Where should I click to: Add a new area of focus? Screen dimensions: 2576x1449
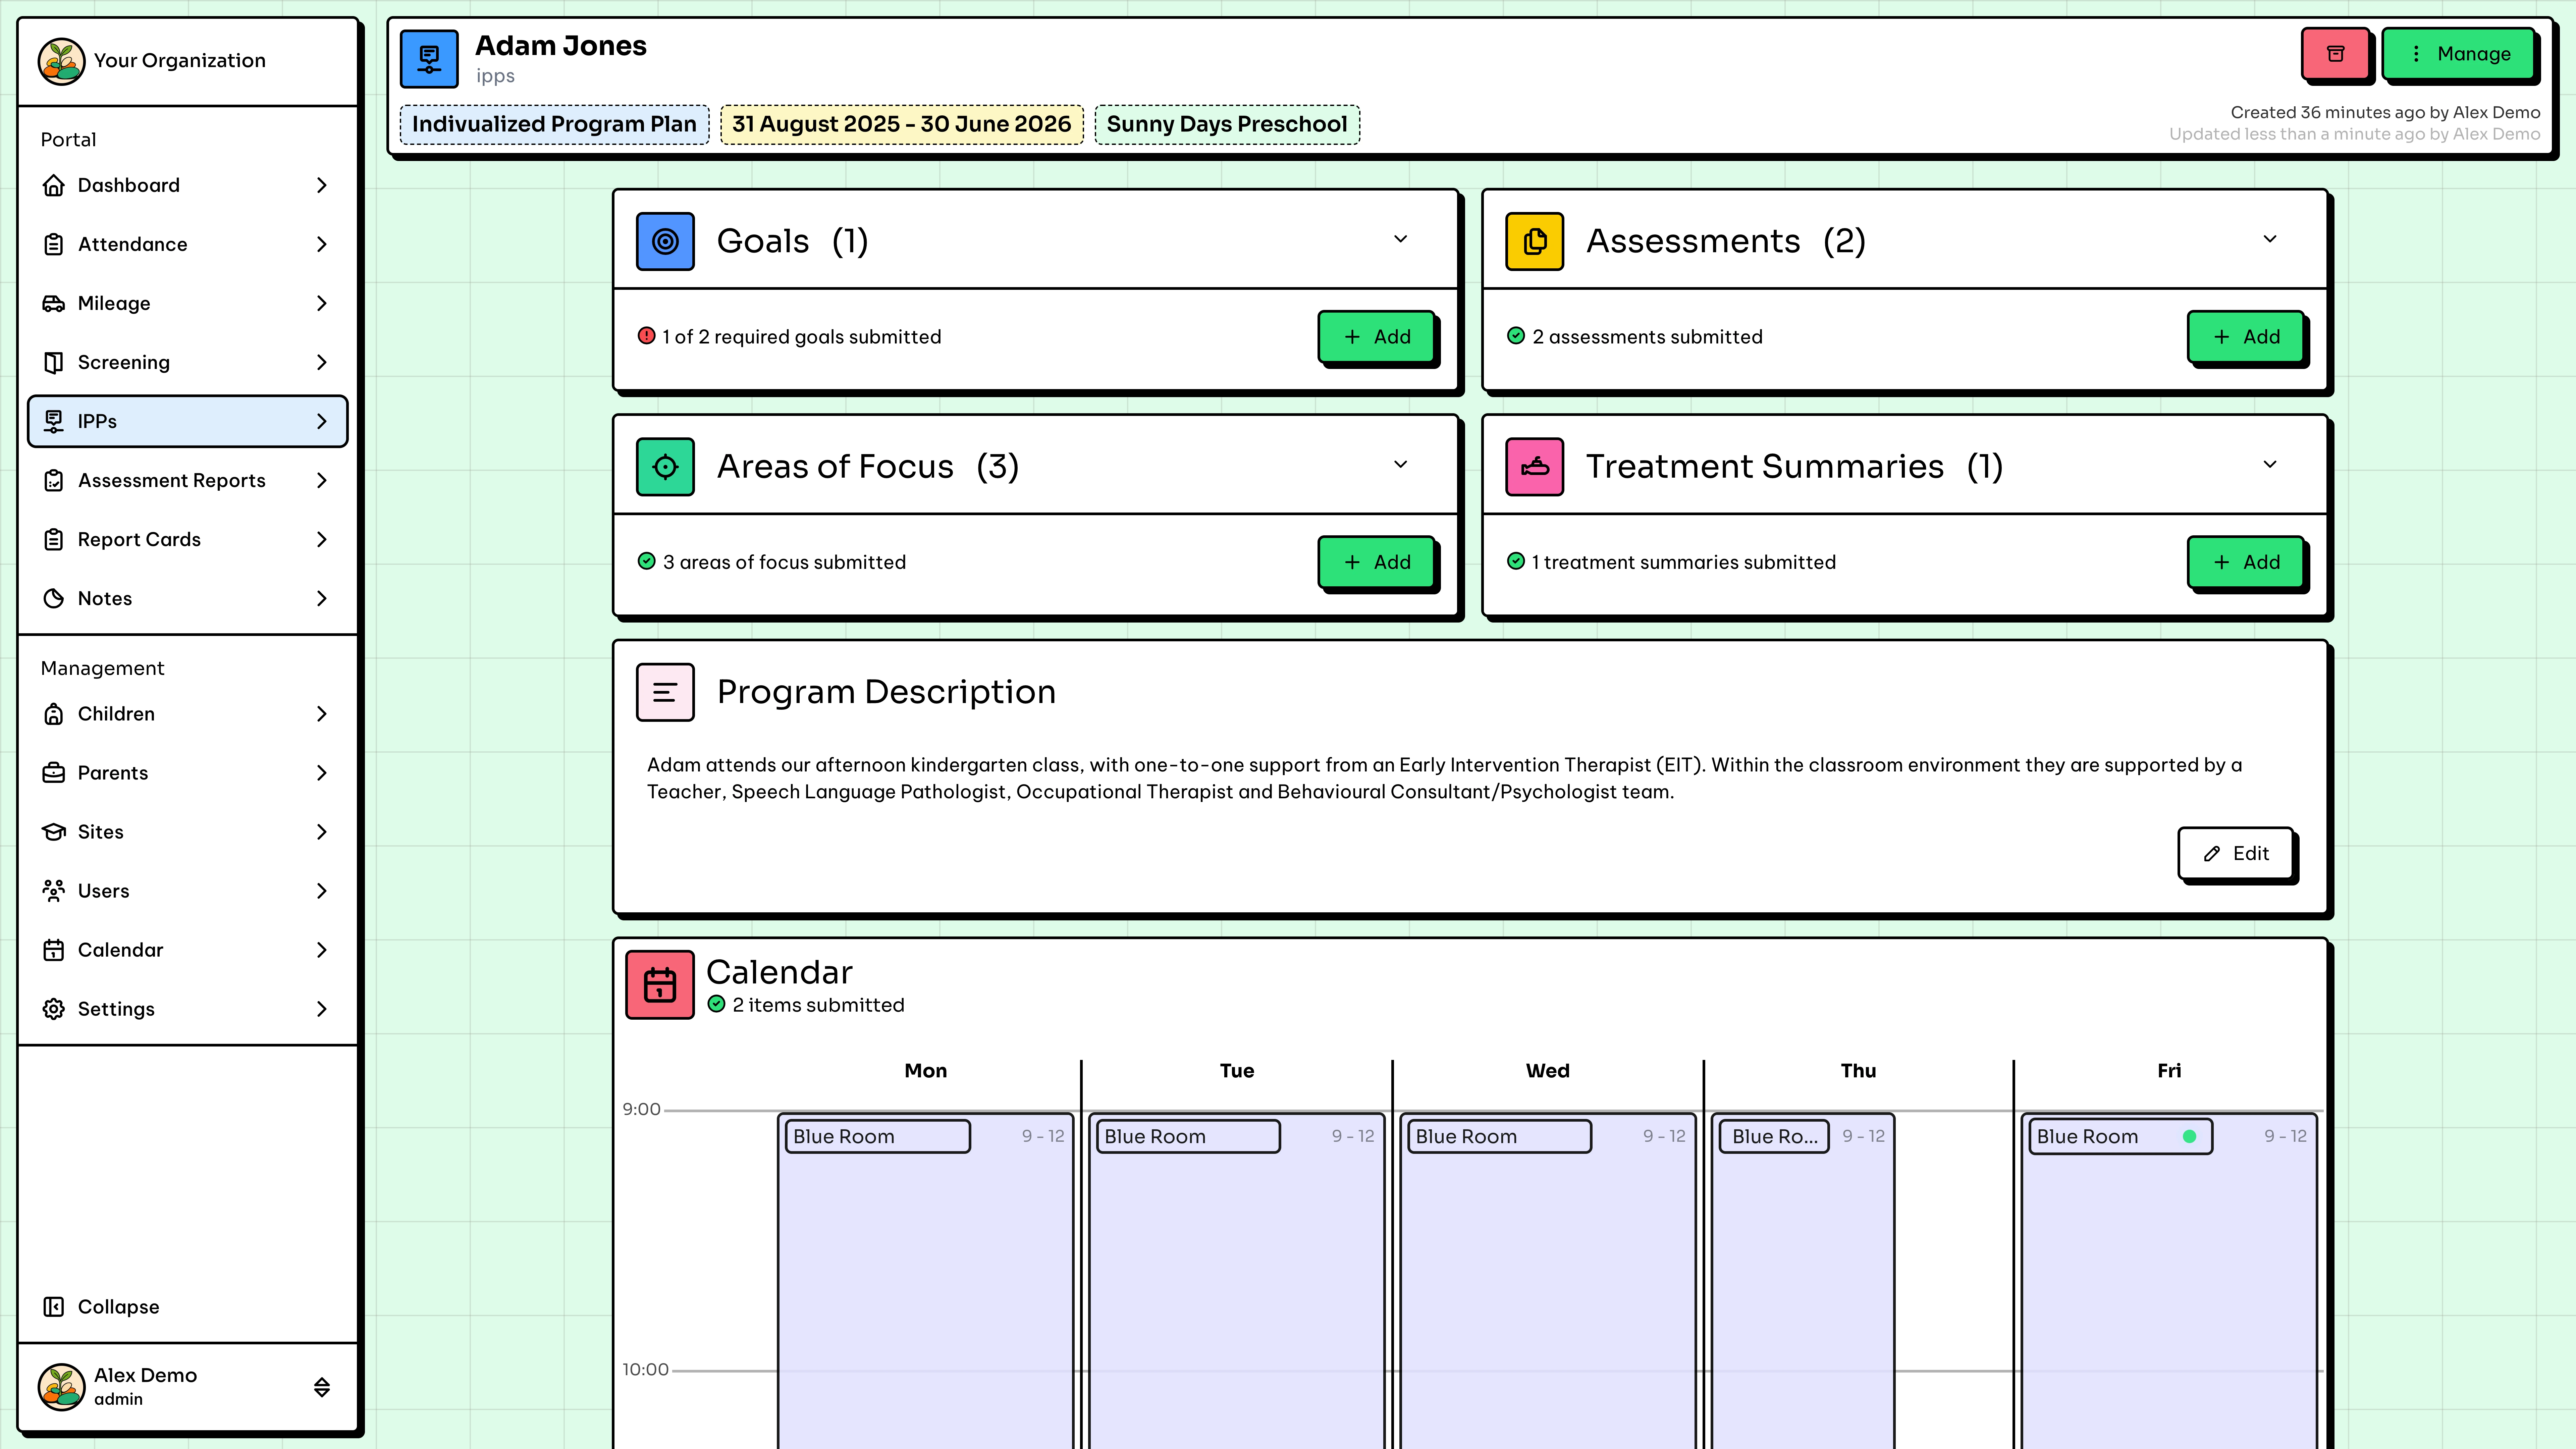coord(1377,562)
